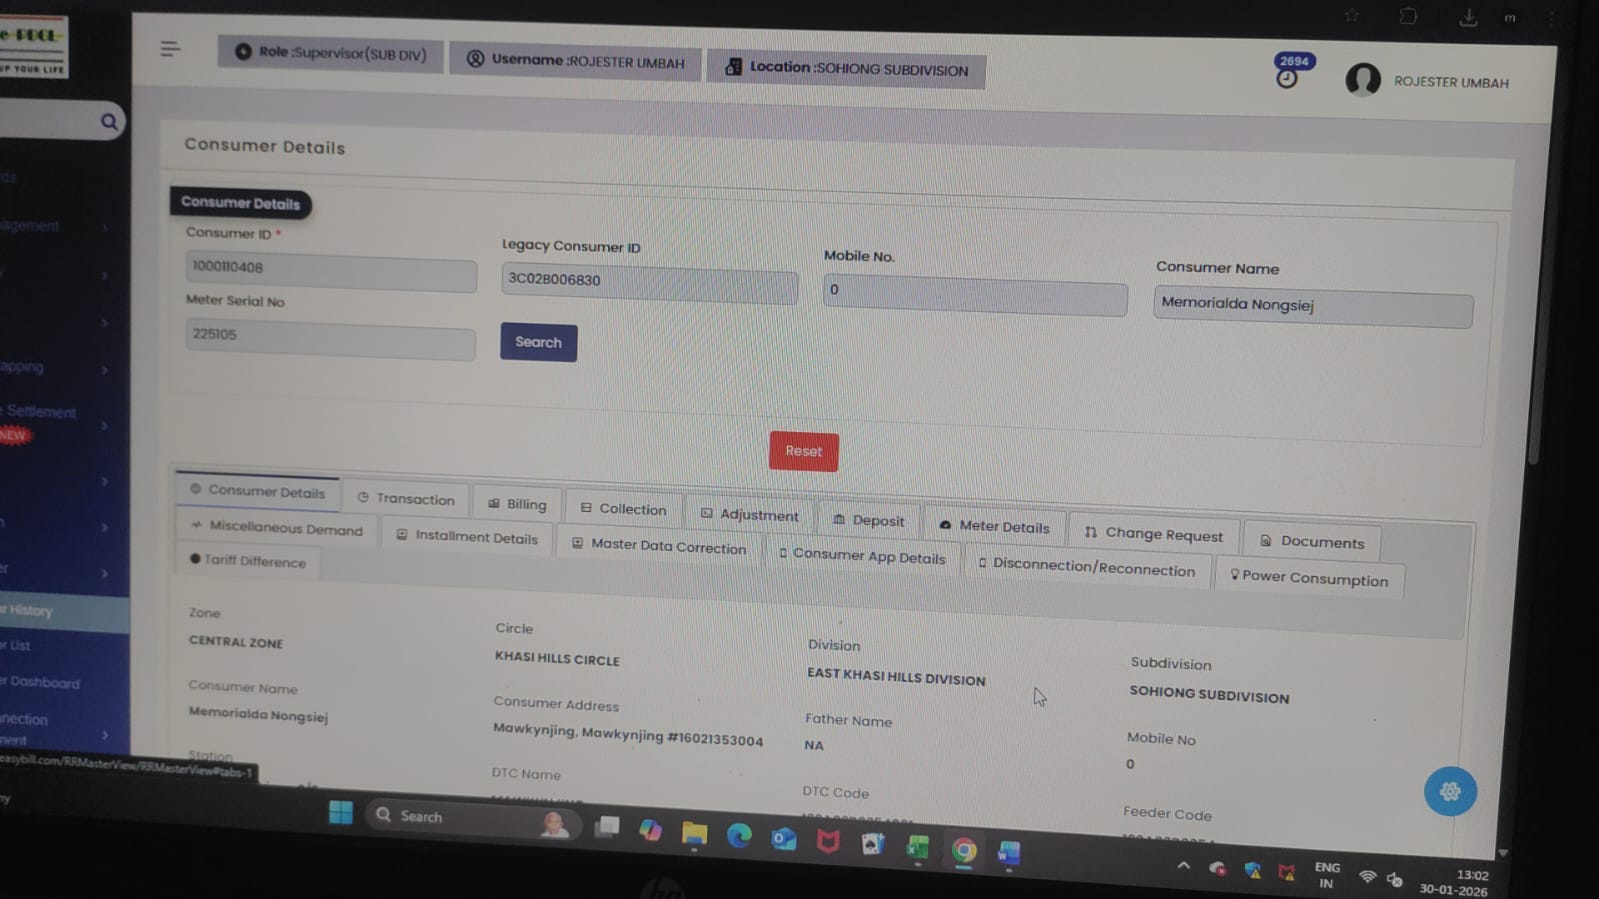This screenshot has height=899, width=1599.
Task: Open the Windows Start menu
Action: click(340, 812)
